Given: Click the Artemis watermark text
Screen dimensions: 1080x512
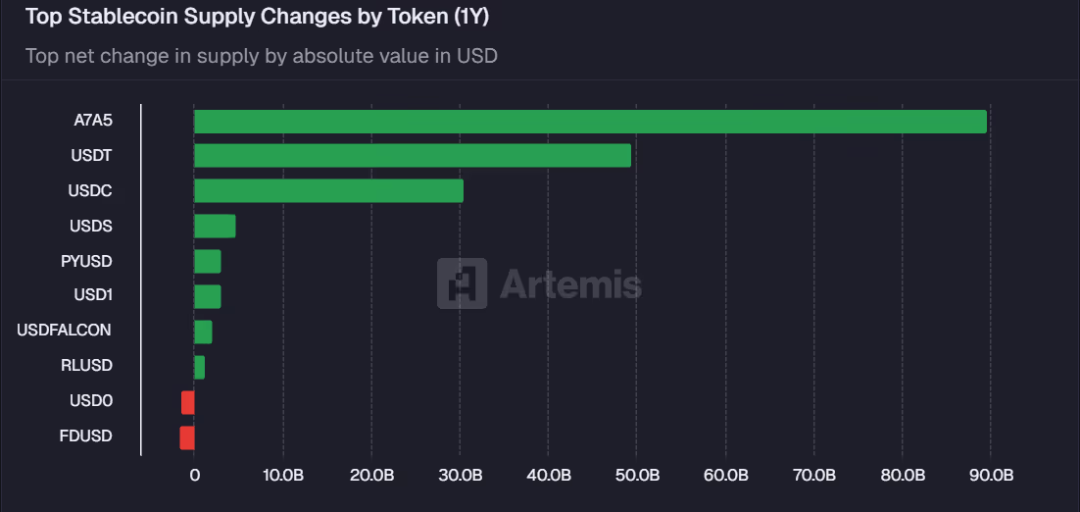Looking at the screenshot, I should pyautogui.click(x=570, y=284).
